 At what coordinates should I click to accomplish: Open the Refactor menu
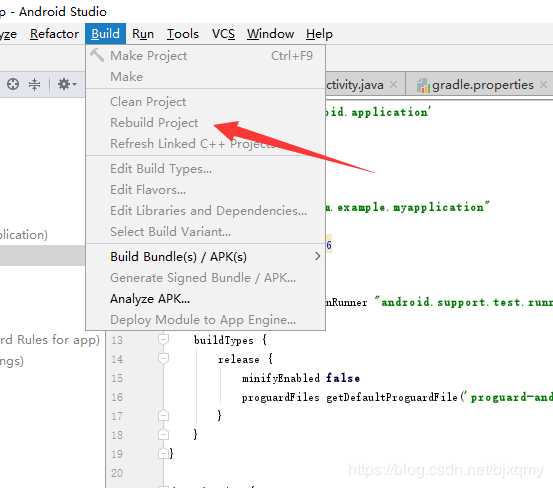[x=54, y=34]
